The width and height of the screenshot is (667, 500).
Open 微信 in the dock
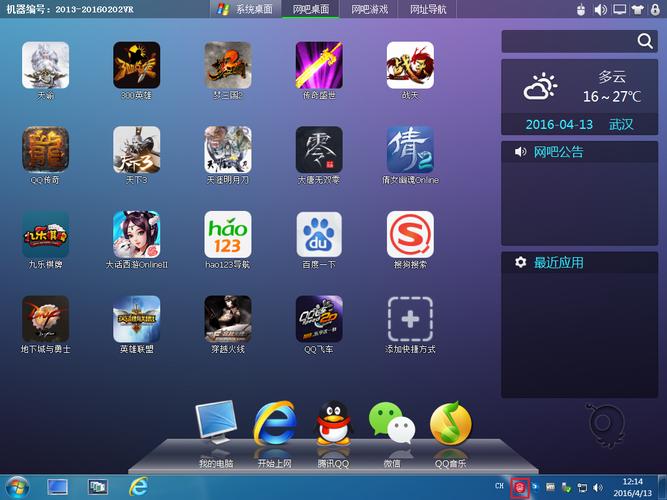391,425
